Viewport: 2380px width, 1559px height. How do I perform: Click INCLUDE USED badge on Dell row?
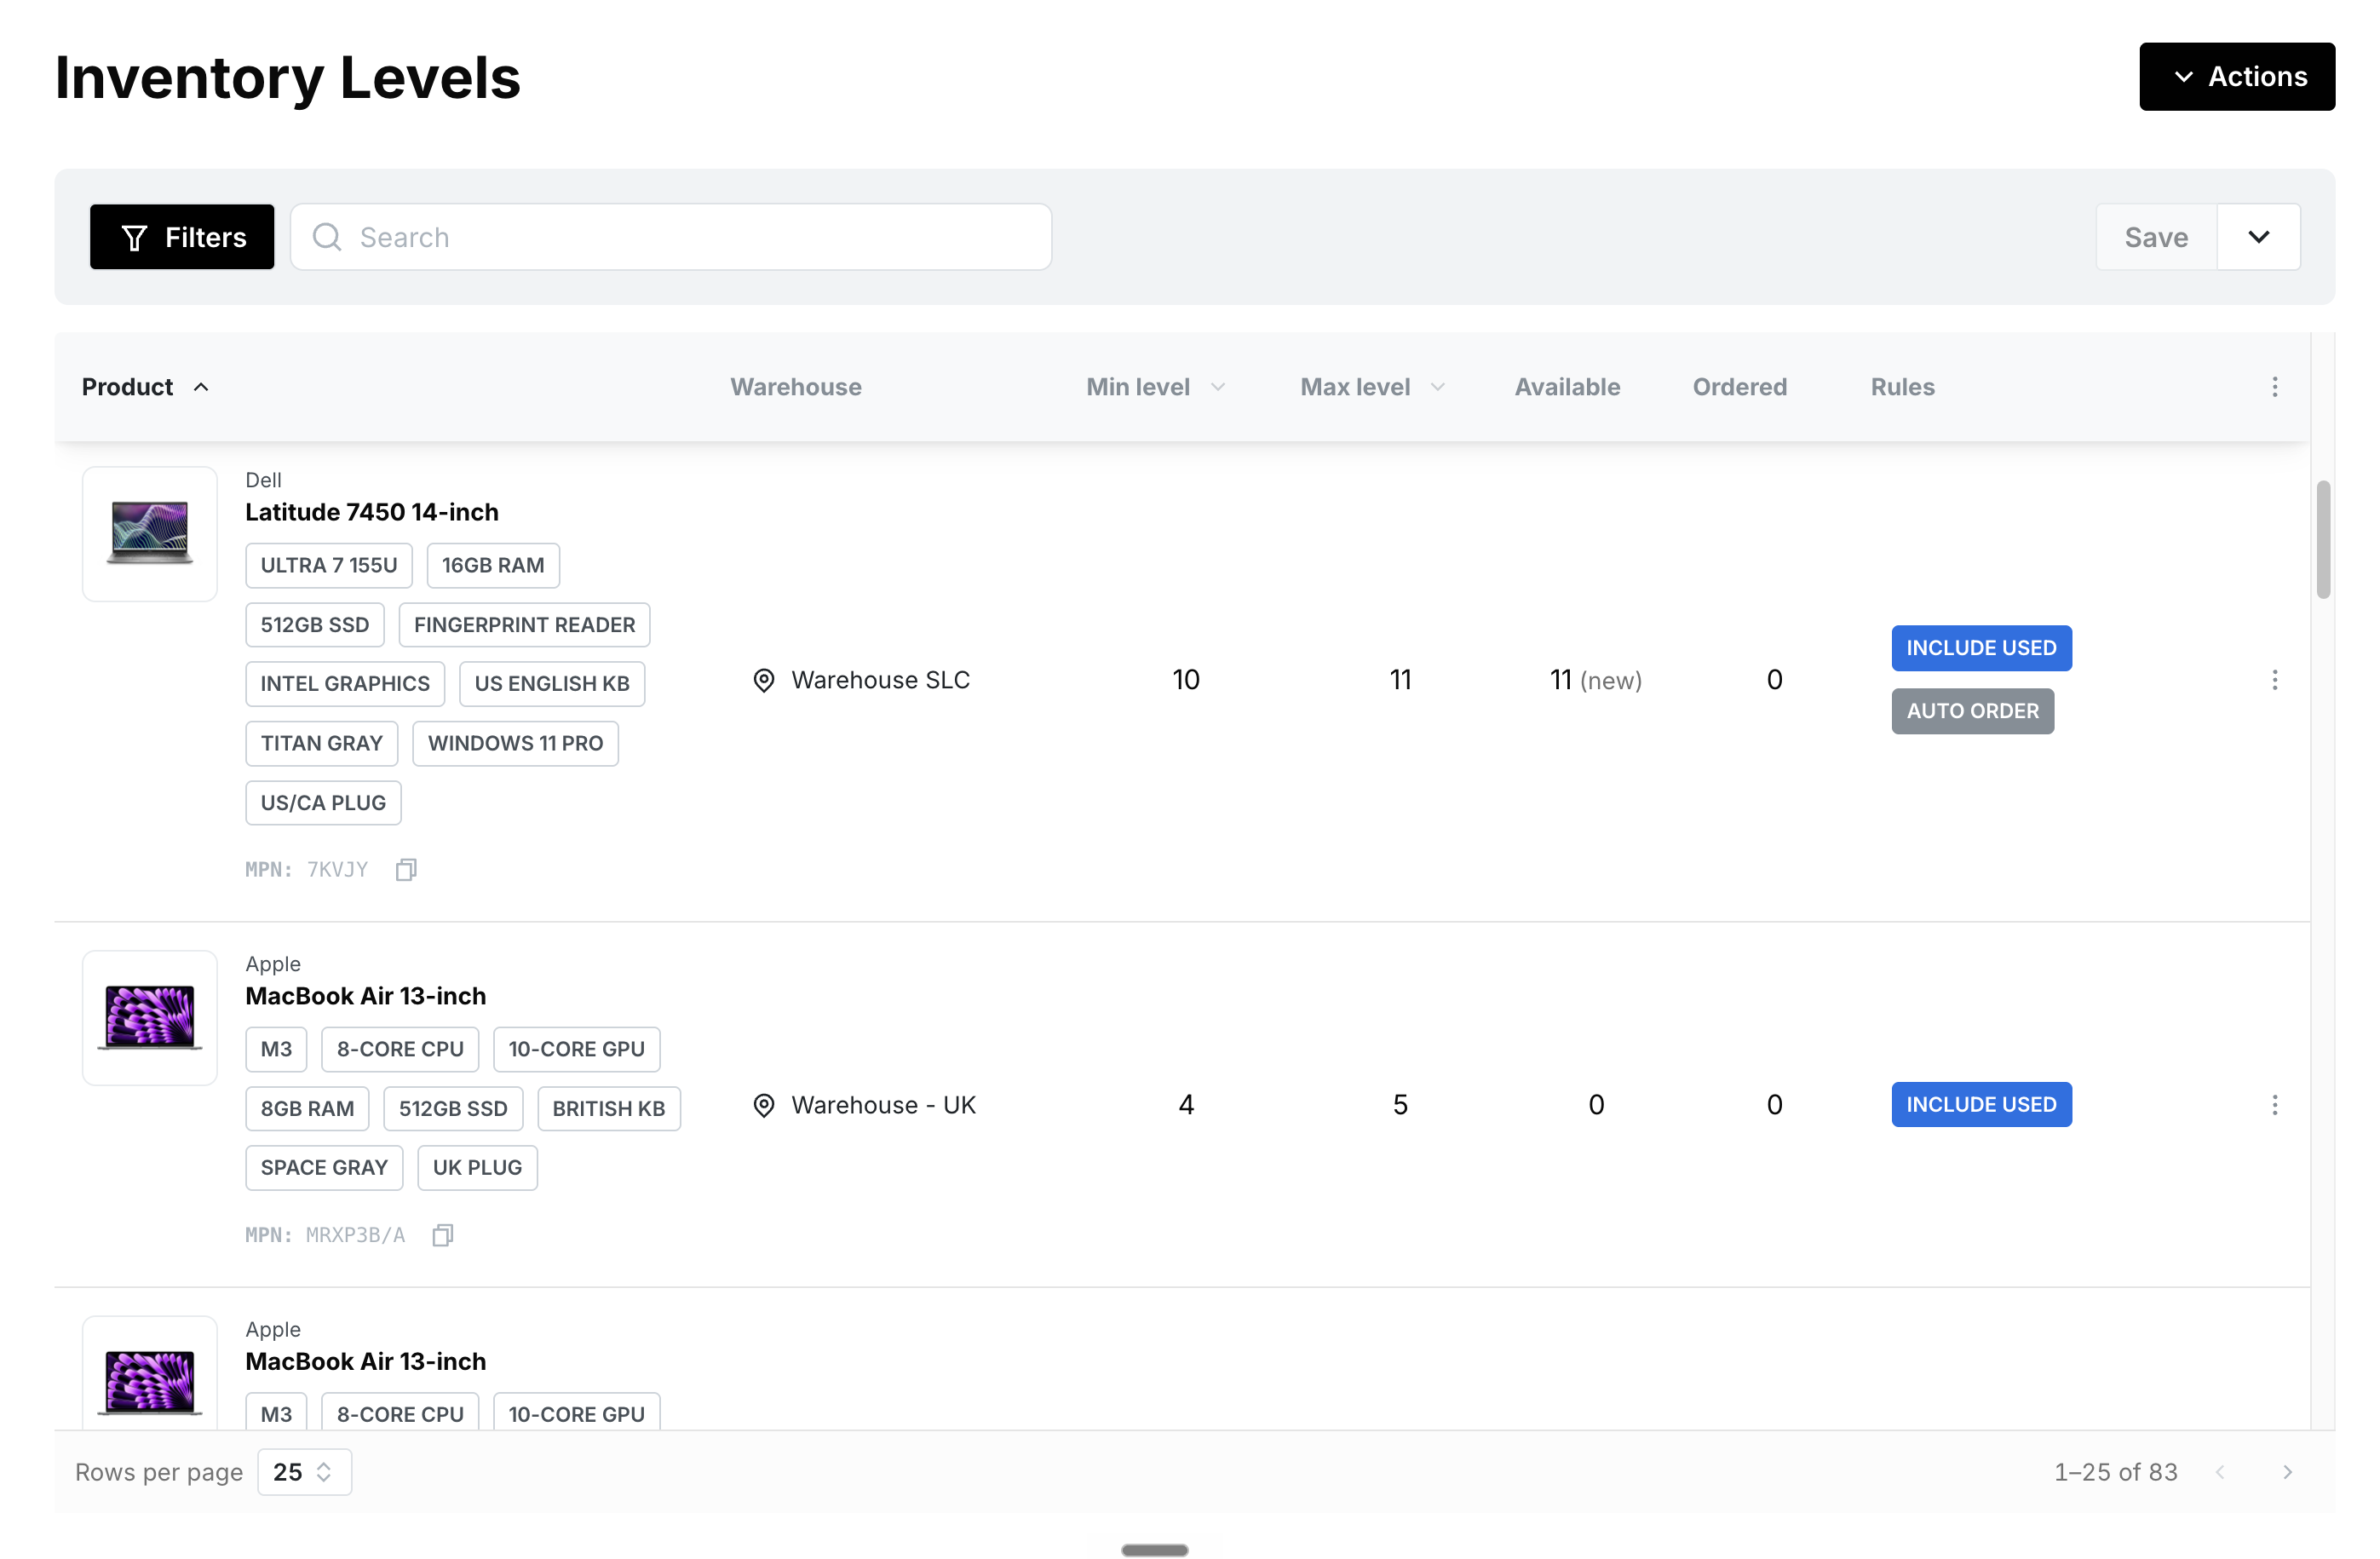pyautogui.click(x=1981, y=648)
